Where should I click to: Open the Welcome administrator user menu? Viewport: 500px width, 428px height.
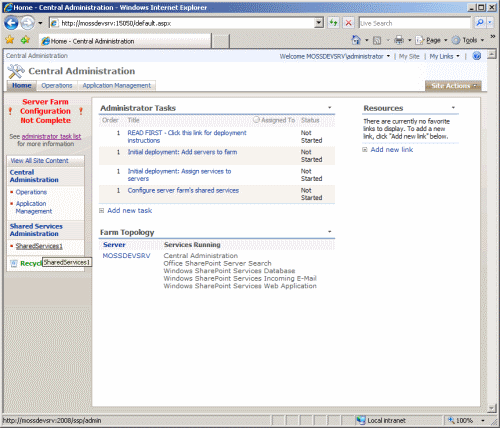tap(335, 56)
